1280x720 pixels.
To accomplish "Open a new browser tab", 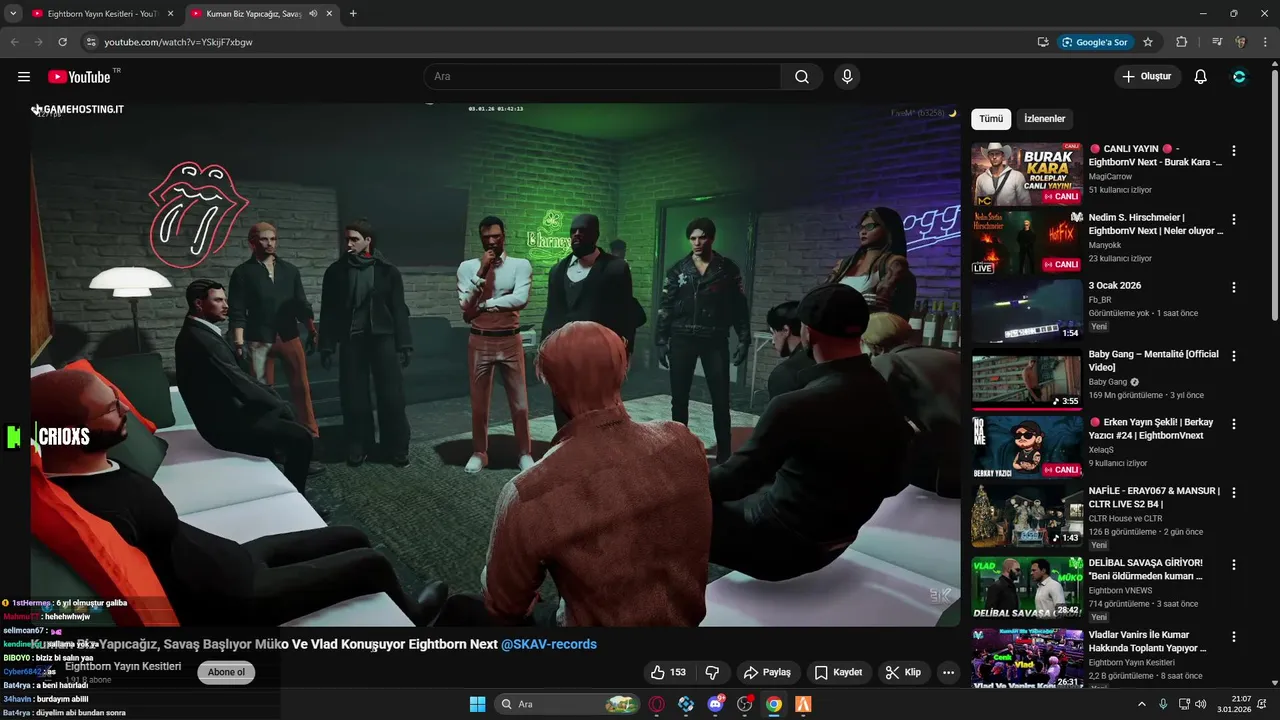I will [353, 14].
